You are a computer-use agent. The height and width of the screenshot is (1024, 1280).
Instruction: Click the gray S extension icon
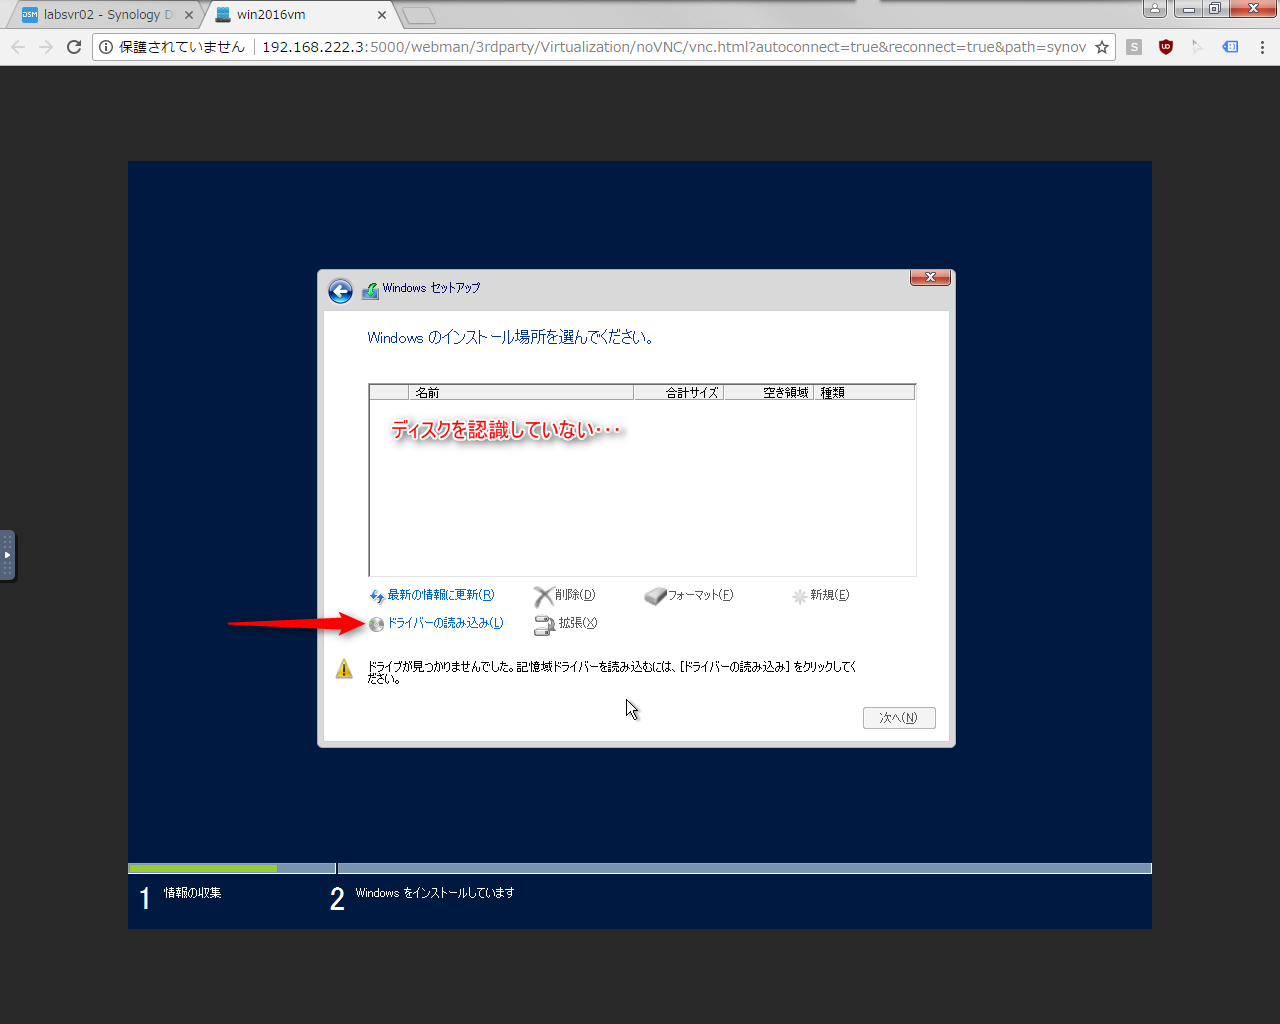1134,47
